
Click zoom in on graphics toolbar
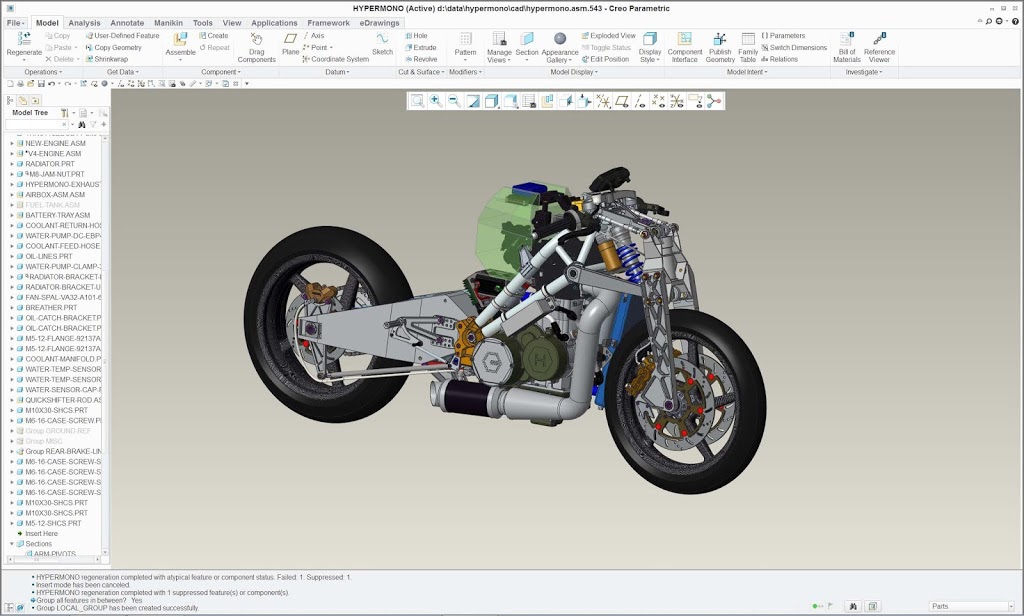click(436, 101)
